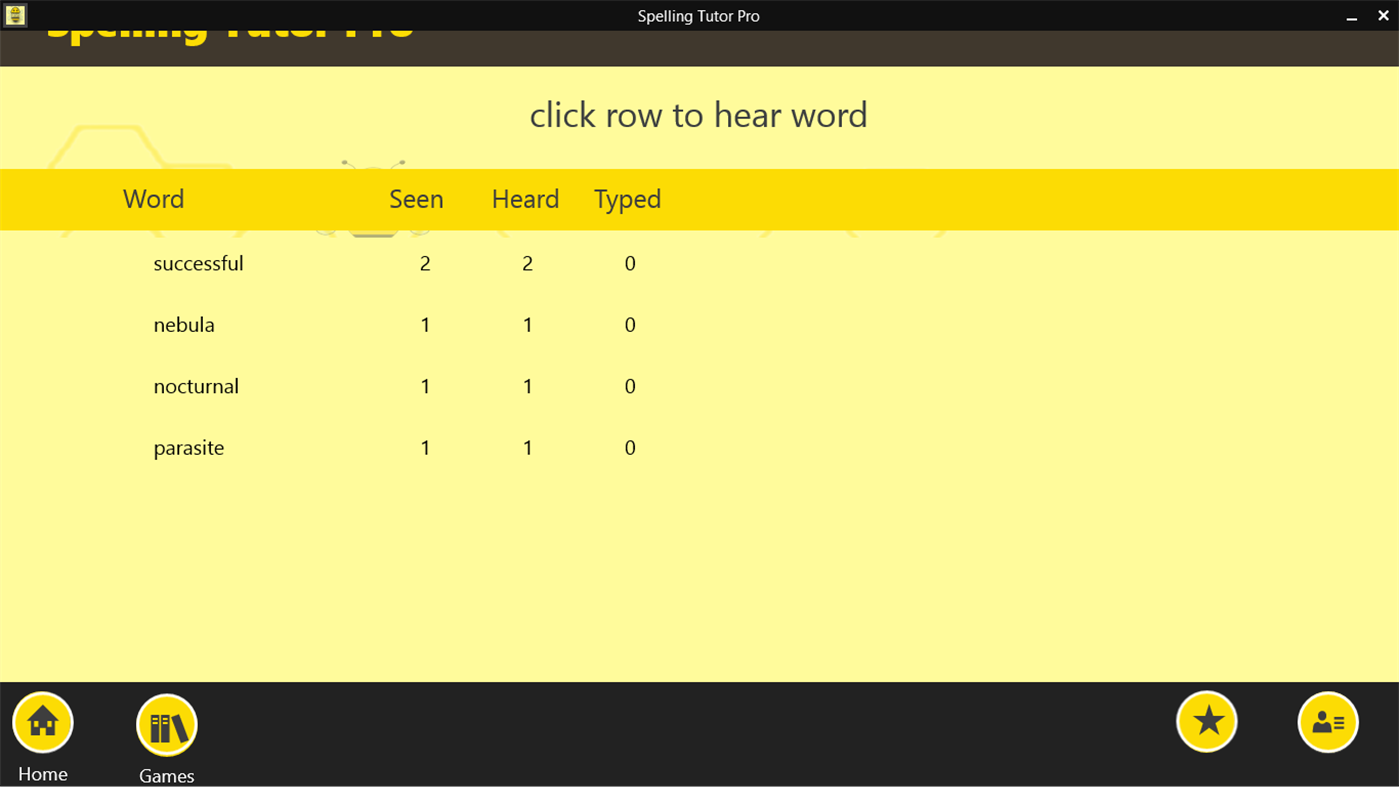Sort by the Seen column header
This screenshot has width=1399, height=787.
pos(416,199)
